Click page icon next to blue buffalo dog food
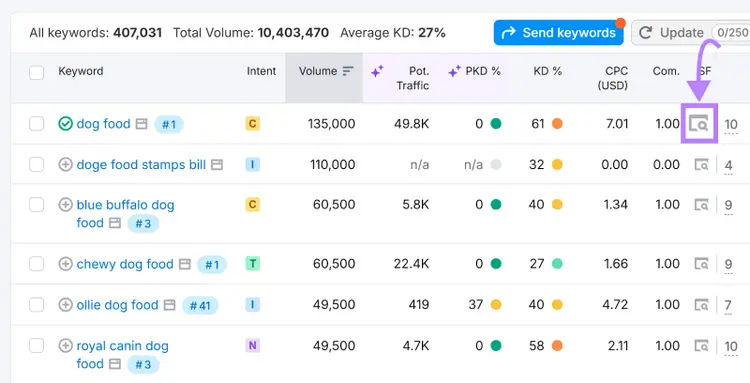The height and width of the screenshot is (383, 750). (x=114, y=223)
